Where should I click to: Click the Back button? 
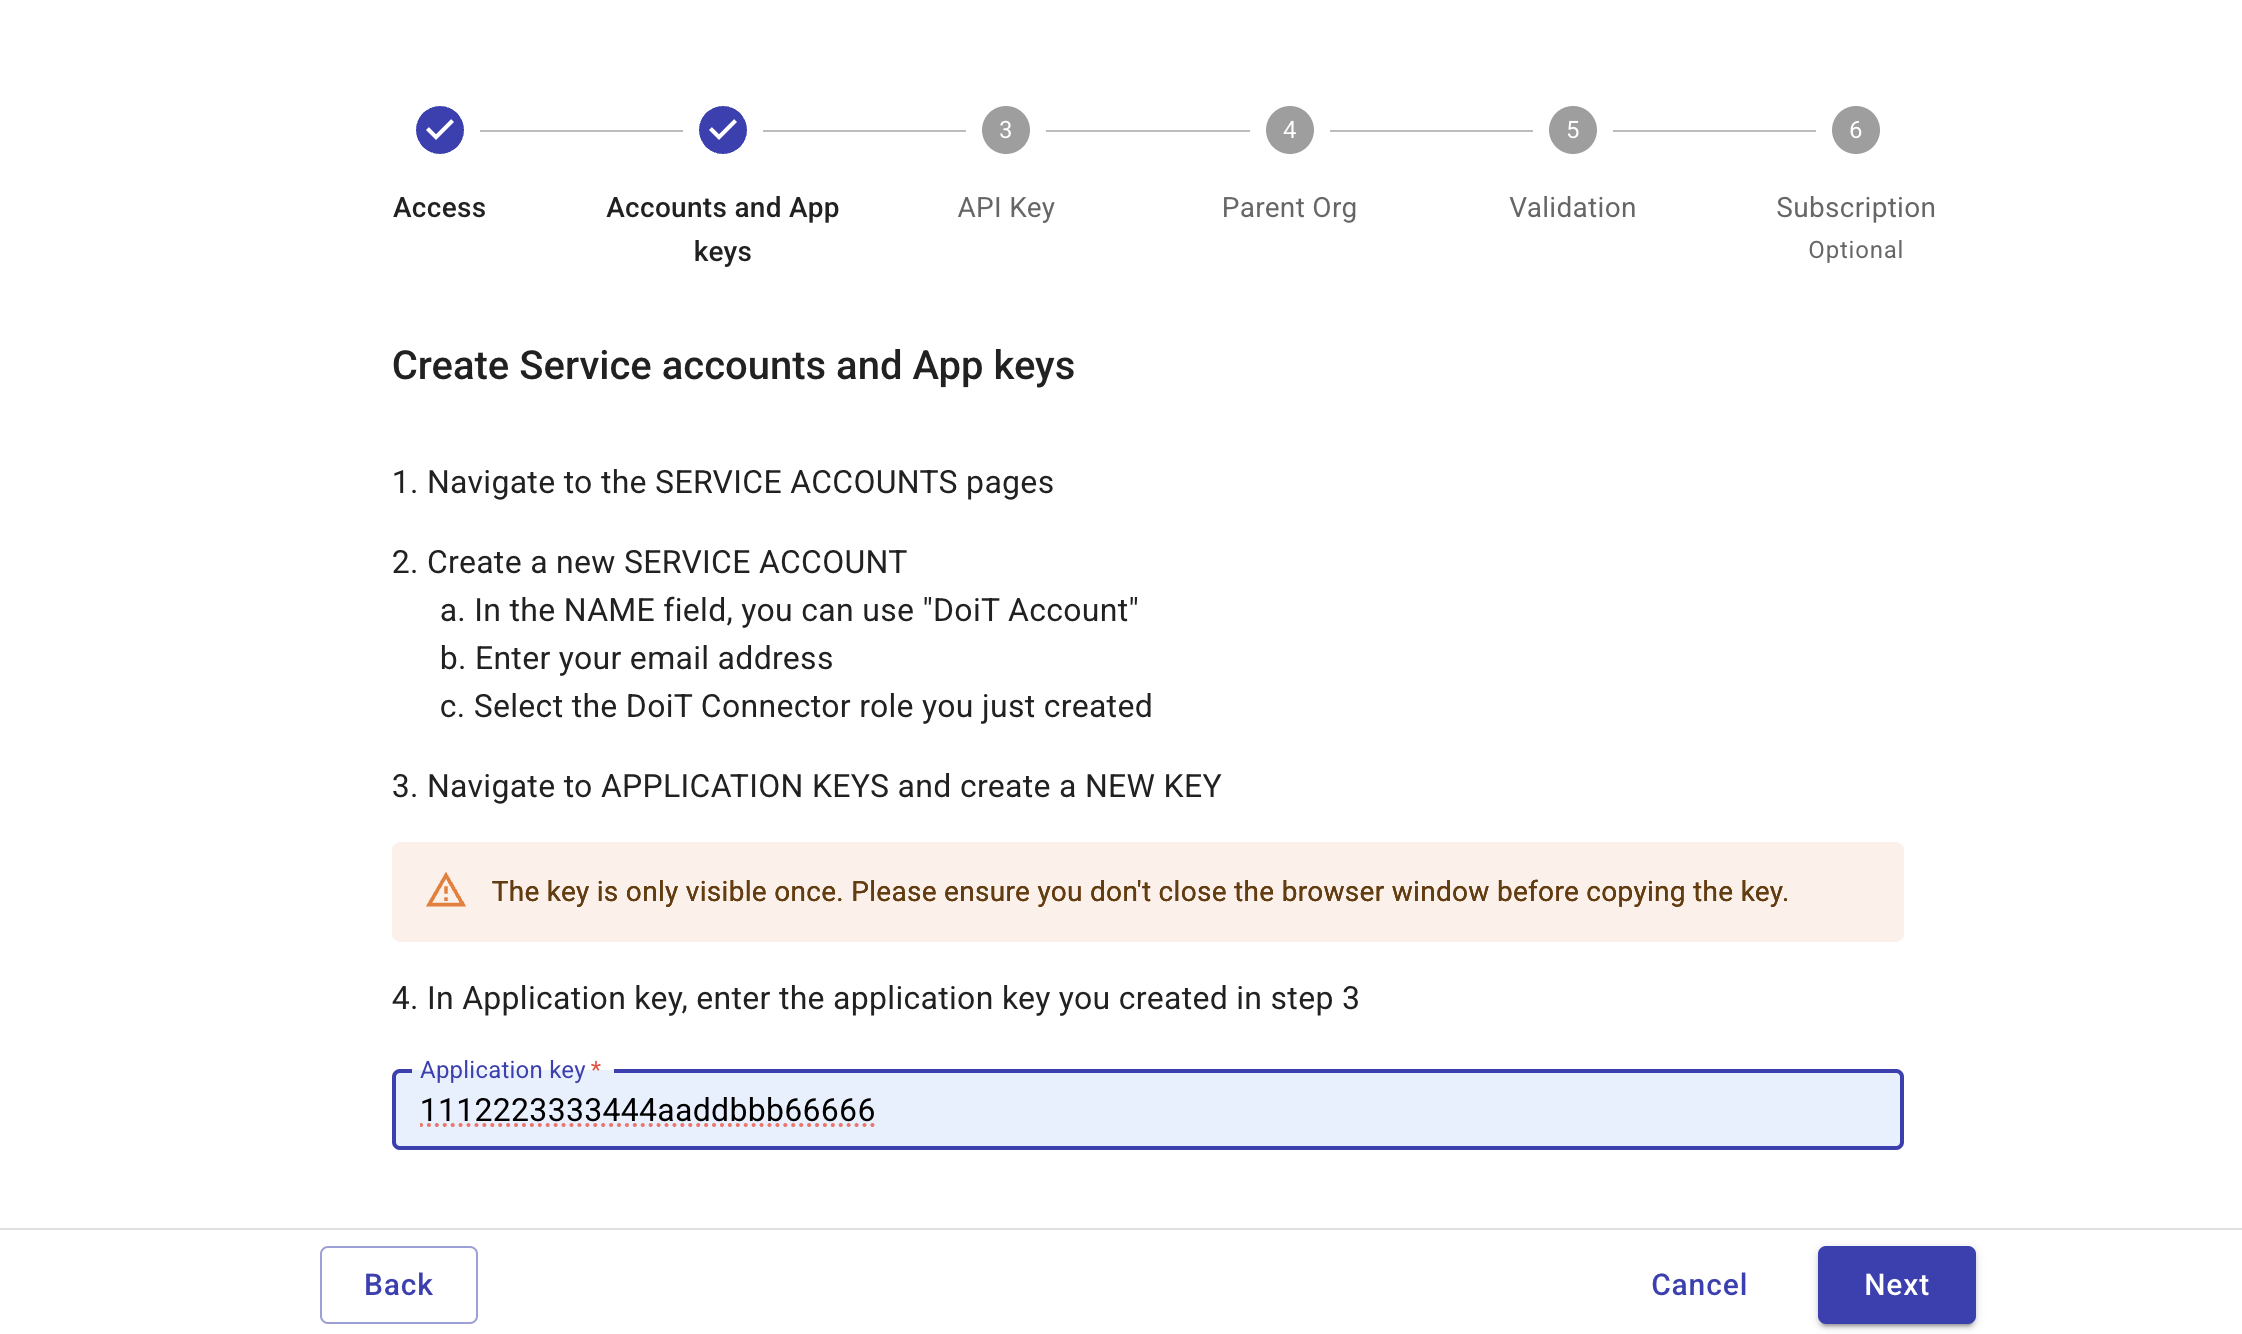tap(398, 1284)
